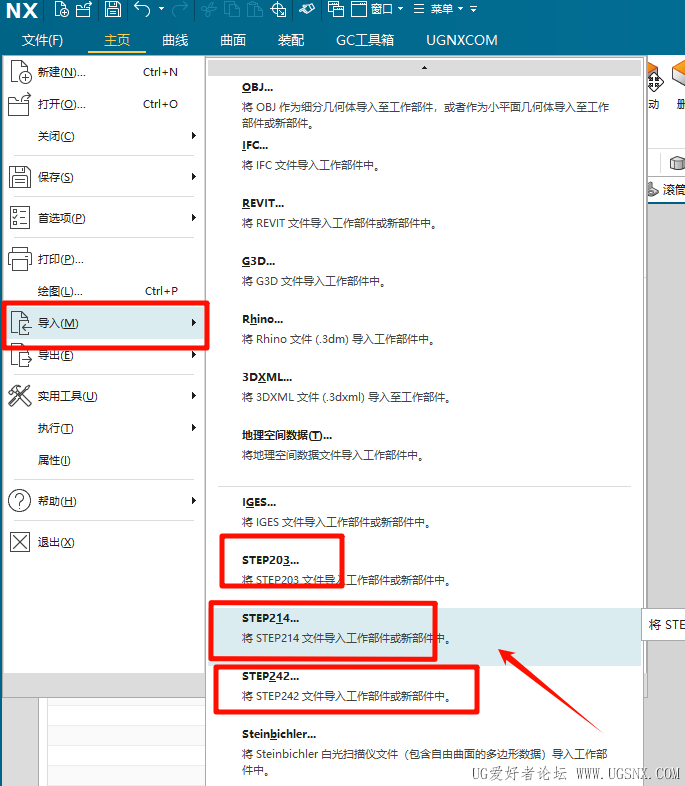685x786 pixels.
Task: Click the 新建 new document icon in menu
Action: [21, 72]
